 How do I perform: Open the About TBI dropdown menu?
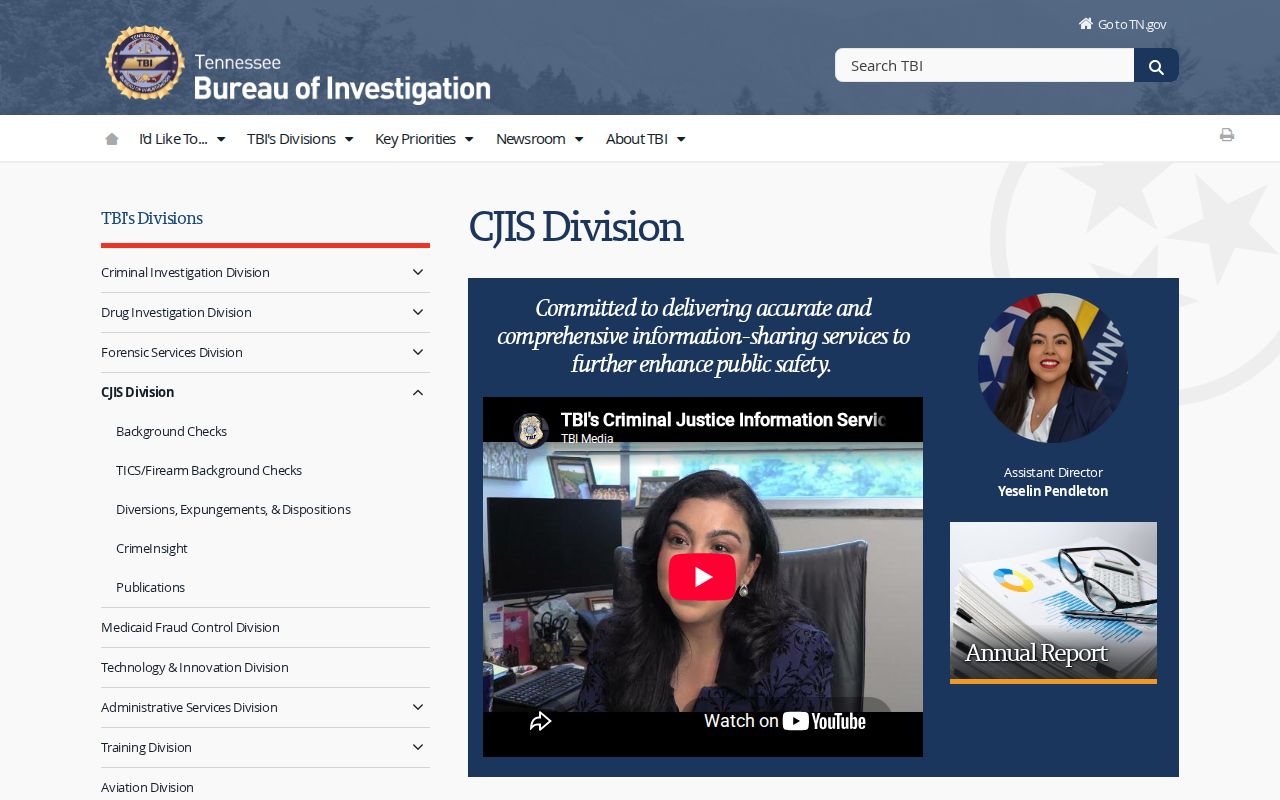646,139
